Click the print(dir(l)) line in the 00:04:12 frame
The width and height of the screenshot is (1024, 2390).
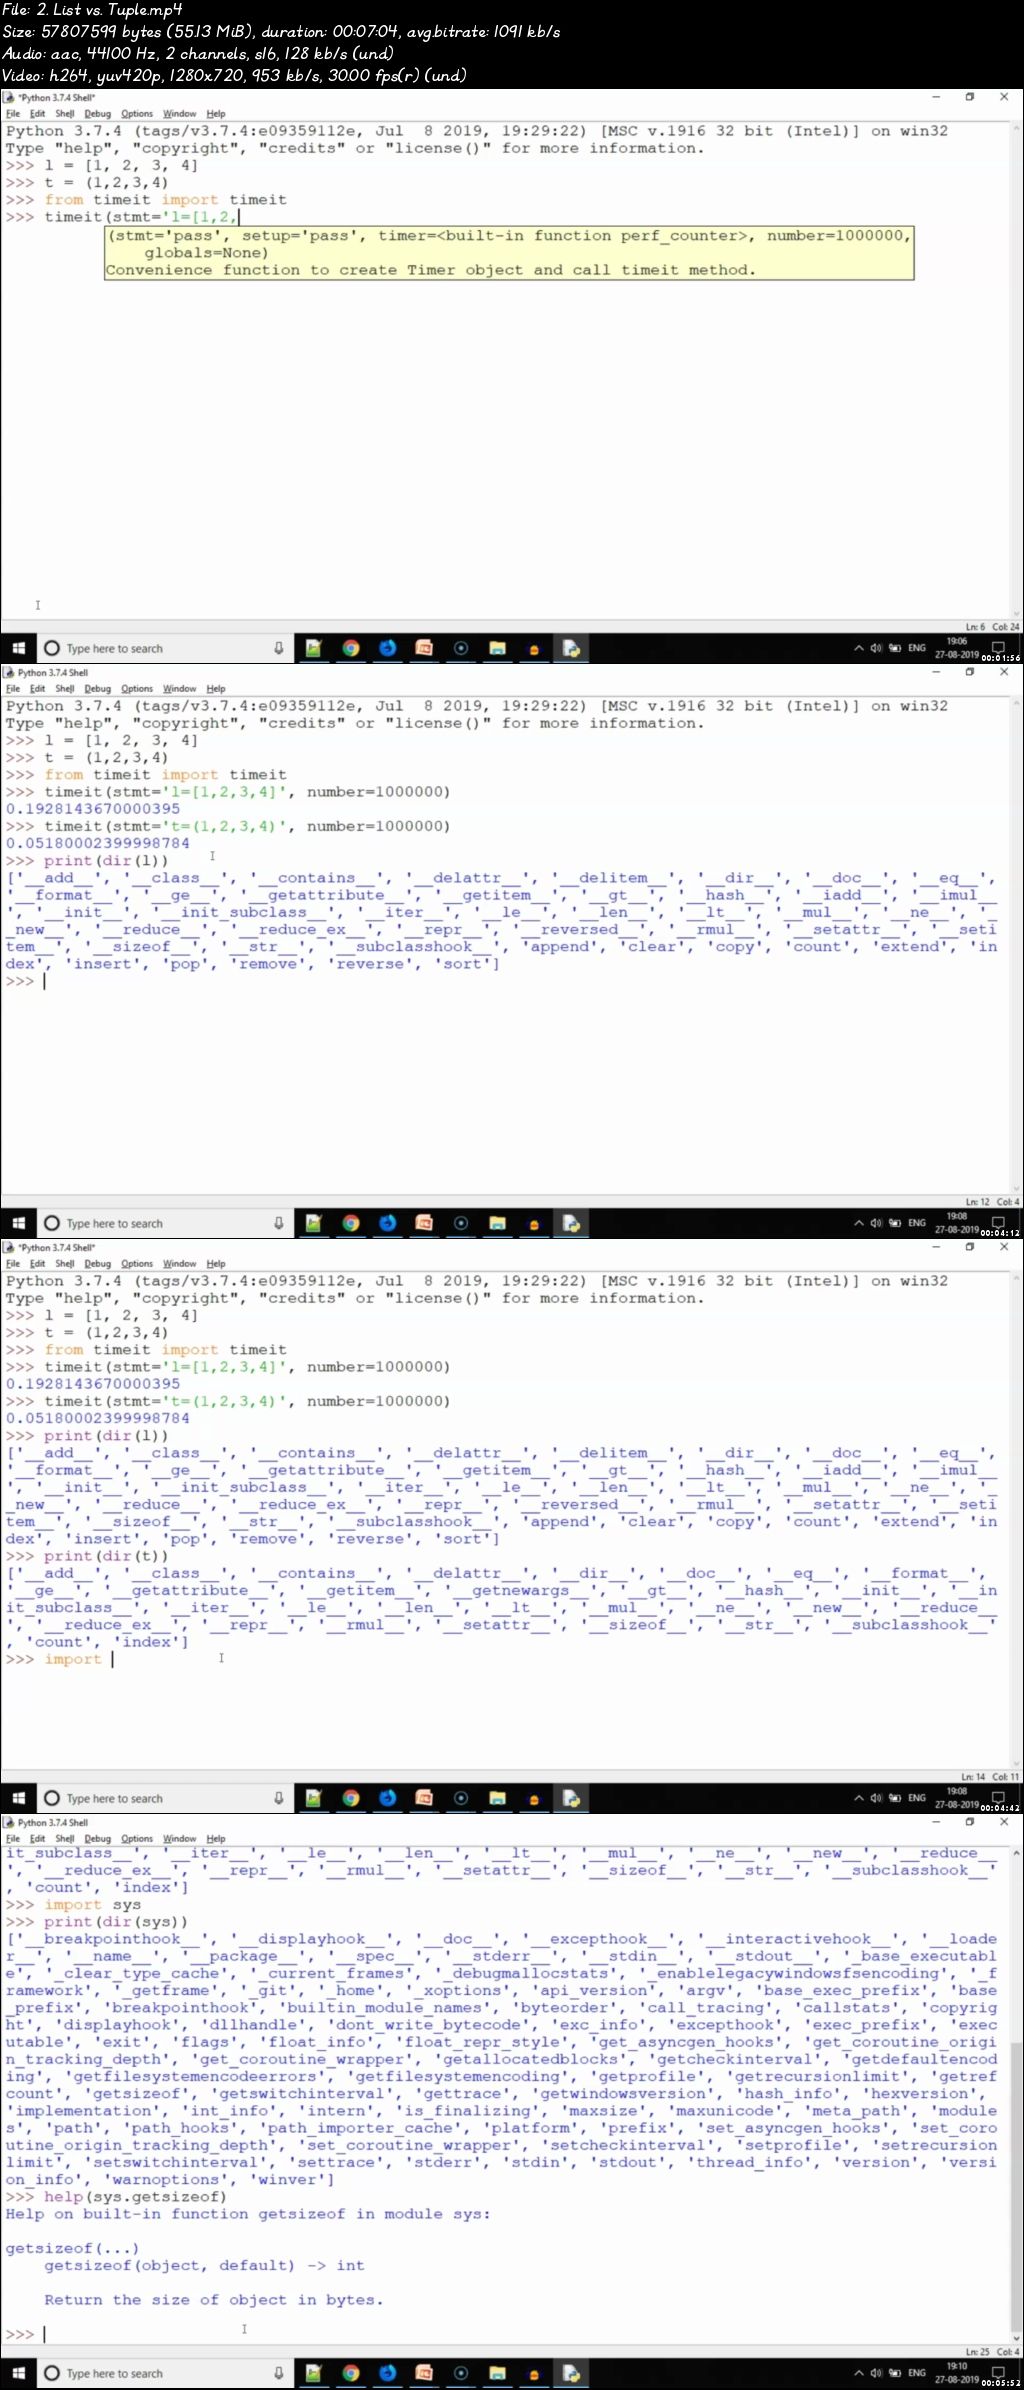106,860
